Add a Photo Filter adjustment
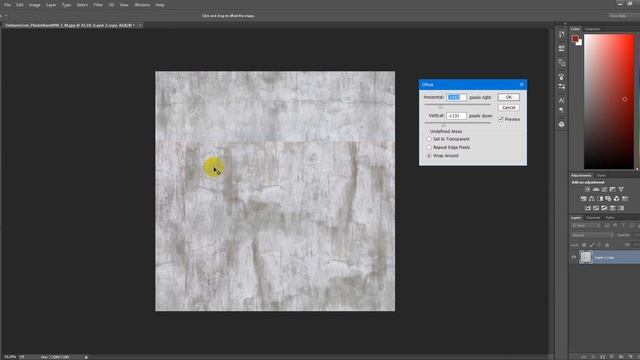This screenshot has height=360, width=640. [x=608, y=199]
